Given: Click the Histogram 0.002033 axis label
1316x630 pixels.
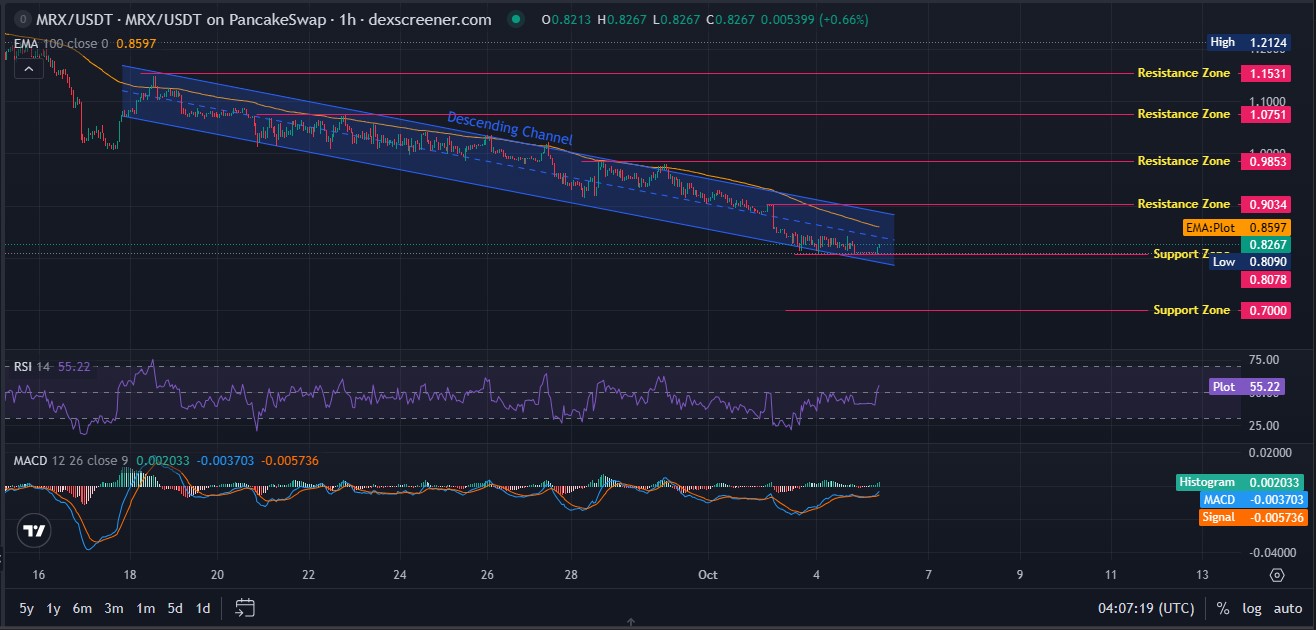Looking at the screenshot, I should pyautogui.click(x=1241, y=483).
